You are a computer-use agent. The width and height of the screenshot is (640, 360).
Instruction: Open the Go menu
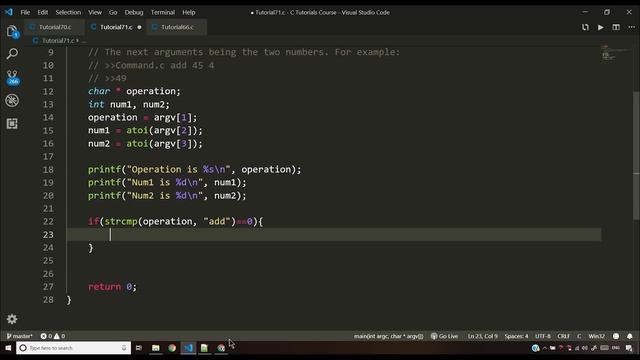click(113, 12)
